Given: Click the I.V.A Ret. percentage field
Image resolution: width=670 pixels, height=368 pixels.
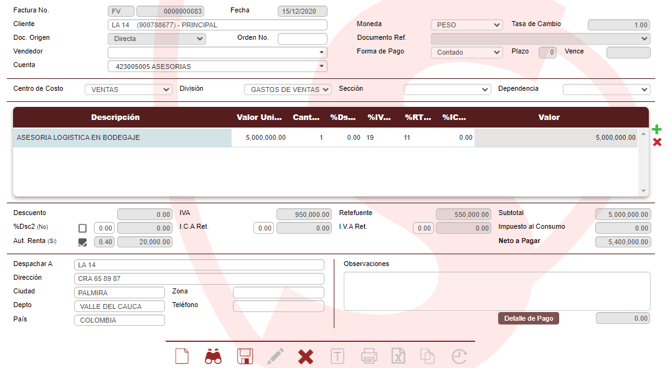Looking at the screenshot, I should 423,228.
